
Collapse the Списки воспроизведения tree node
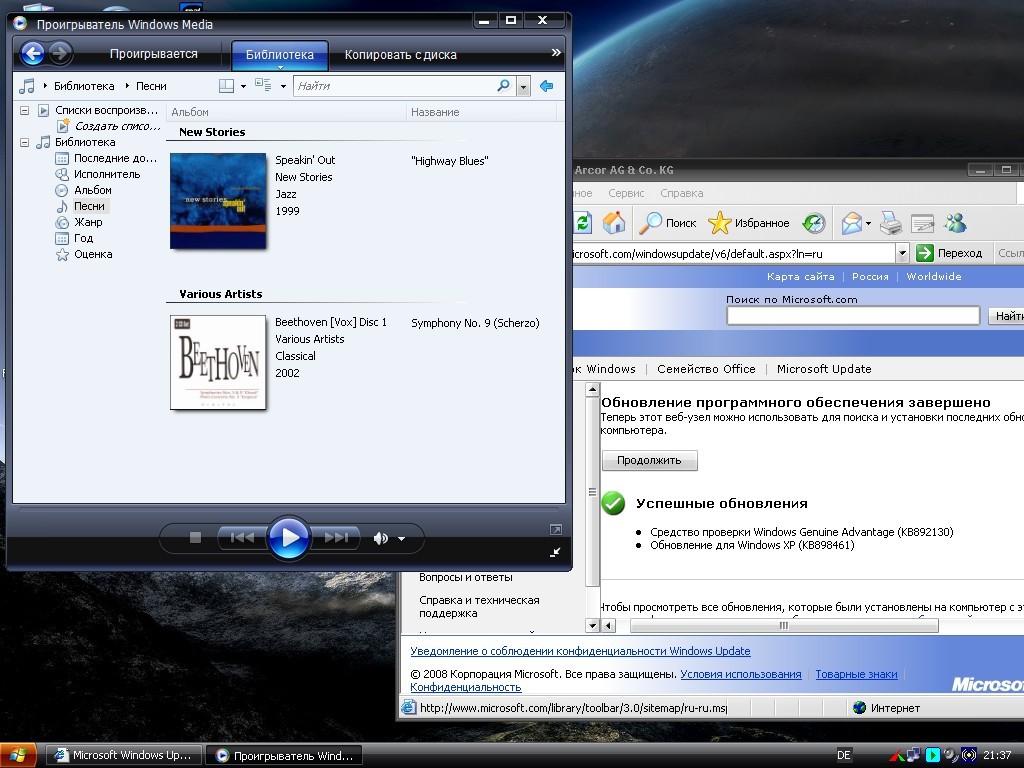[x=25, y=110]
